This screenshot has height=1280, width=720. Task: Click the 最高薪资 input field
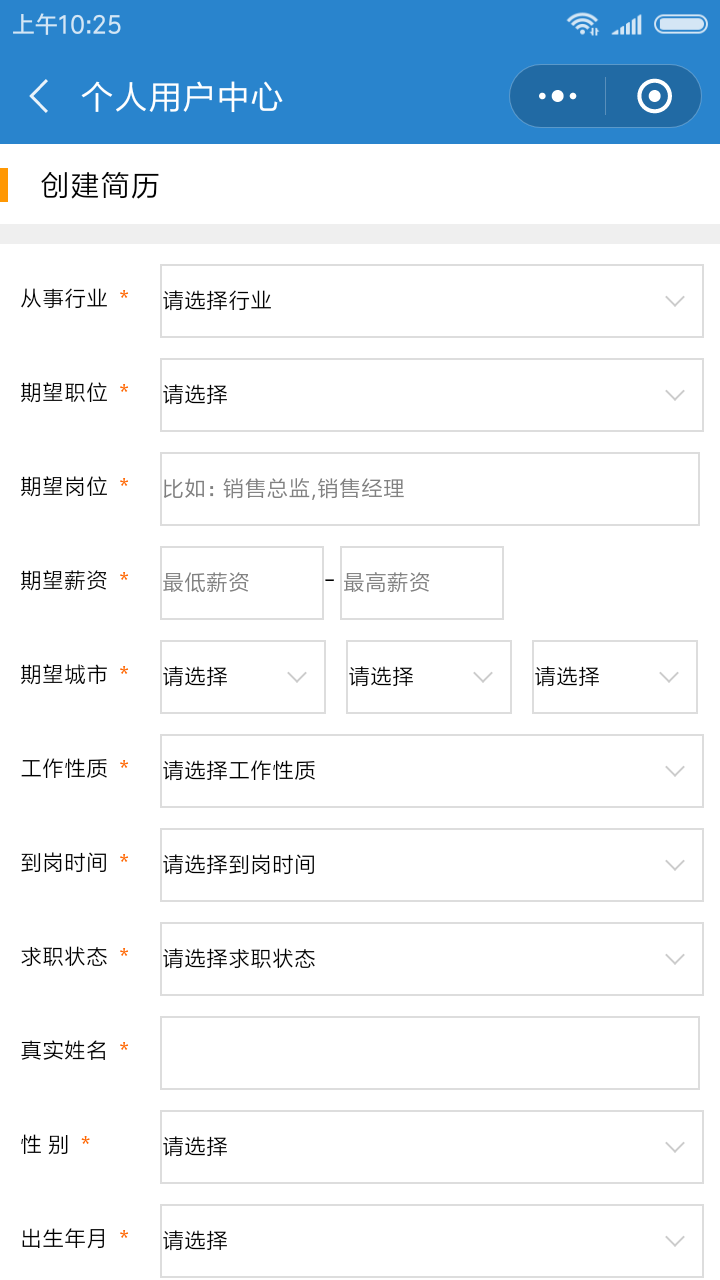tap(422, 583)
